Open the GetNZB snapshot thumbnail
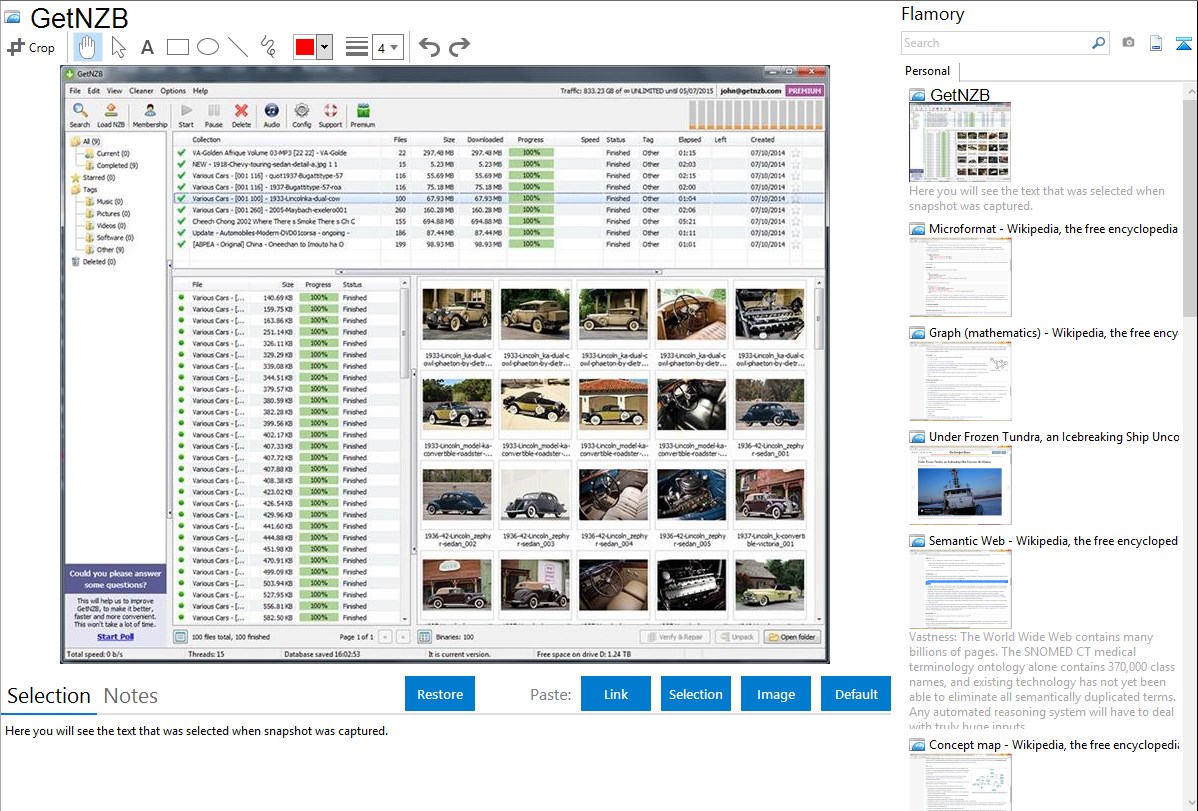The image size is (1198, 811). (960, 142)
